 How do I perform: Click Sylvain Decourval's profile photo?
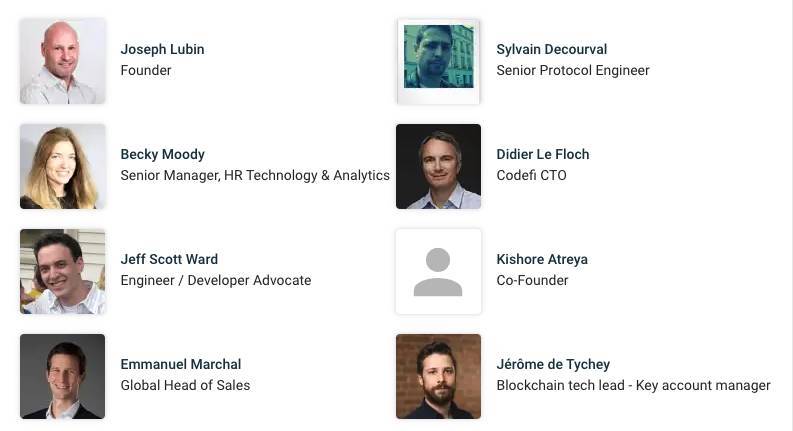438,61
